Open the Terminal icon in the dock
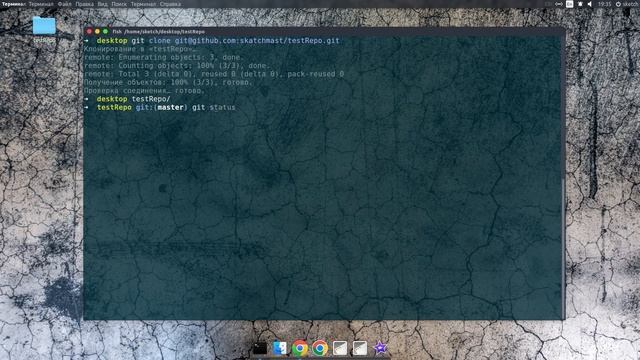Screen dimensions: 640x360 tap(260, 349)
